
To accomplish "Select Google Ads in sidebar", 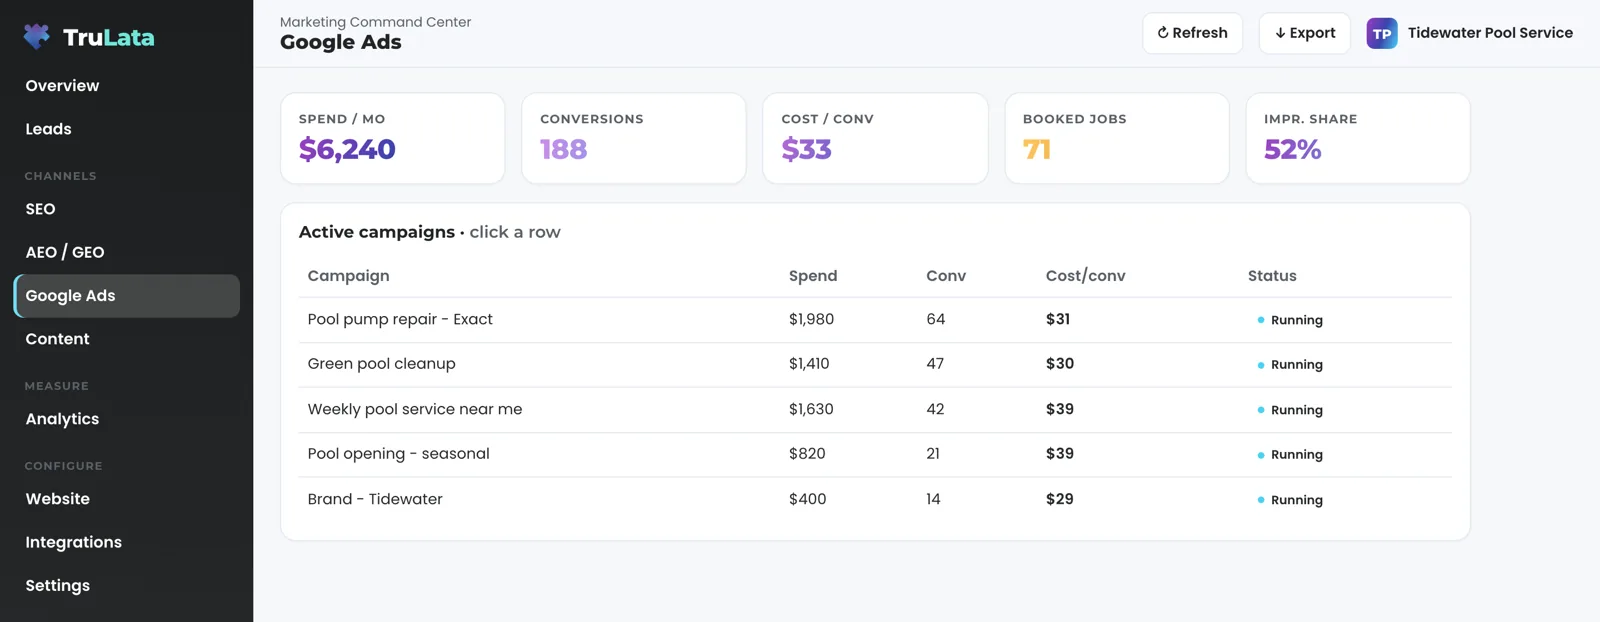I will [127, 296].
